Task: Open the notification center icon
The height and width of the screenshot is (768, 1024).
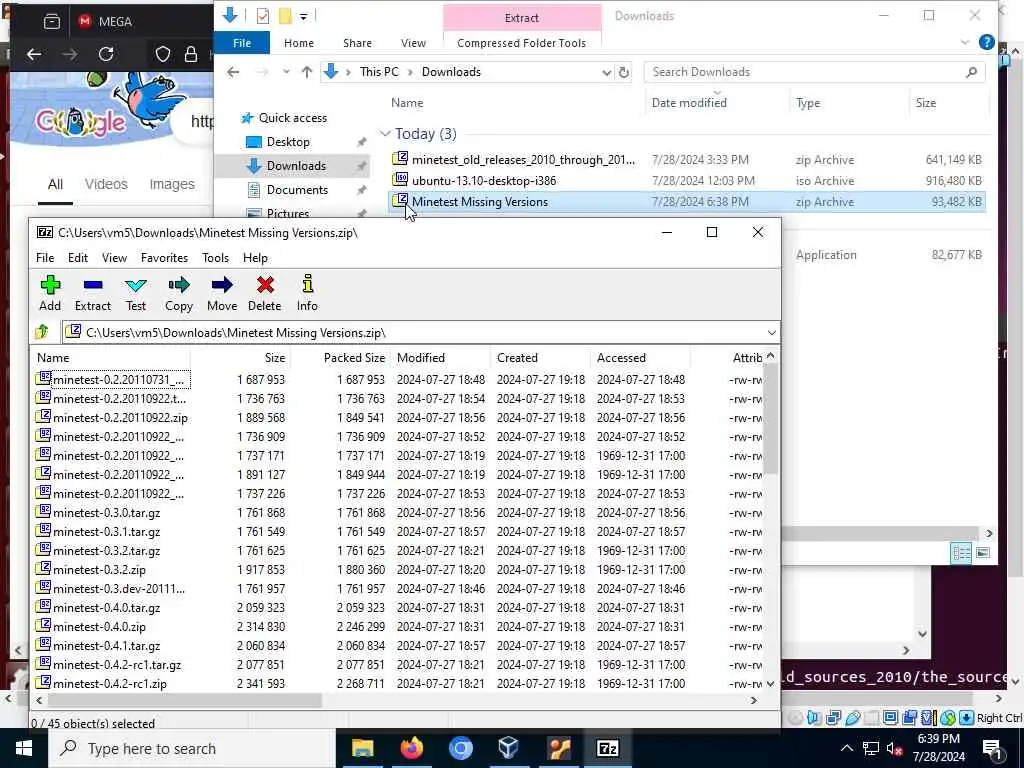Action: click(x=993, y=748)
